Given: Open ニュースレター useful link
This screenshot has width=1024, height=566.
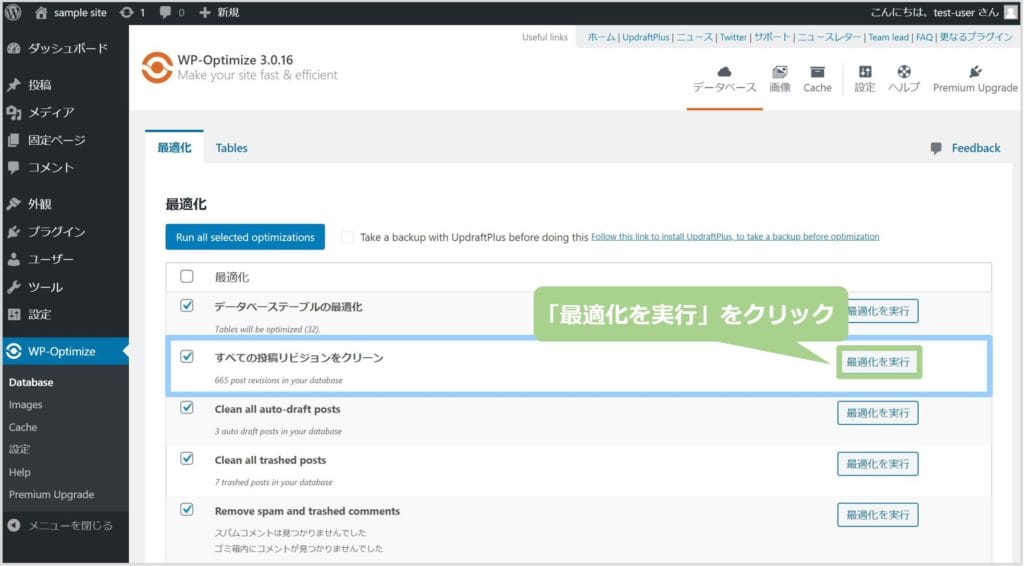Looking at the screenshot, I should pyautogui.click(x=829, y=37).
